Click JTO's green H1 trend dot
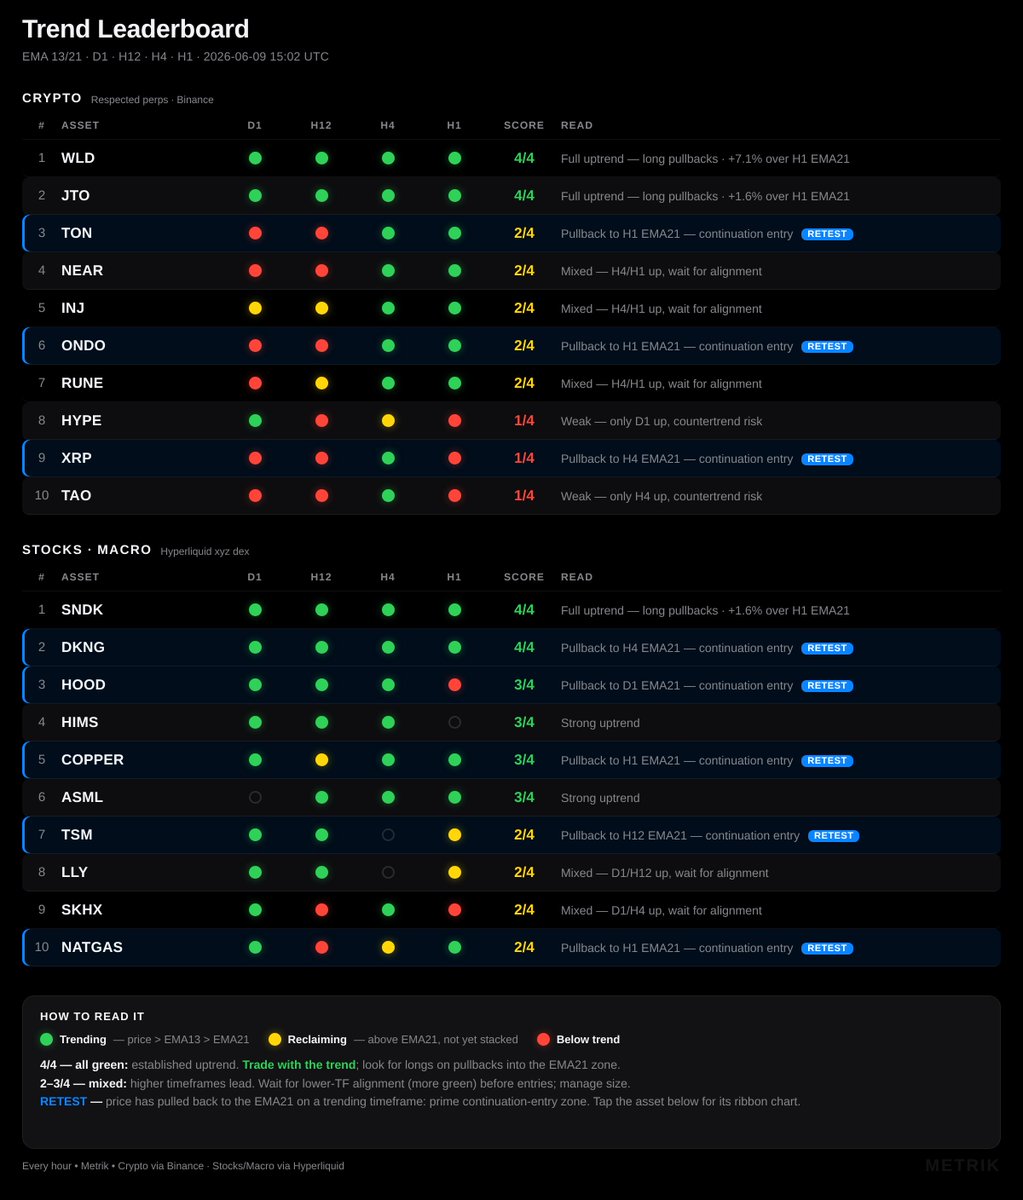This screenshot has width=1023, height=1200. [454, 196]
